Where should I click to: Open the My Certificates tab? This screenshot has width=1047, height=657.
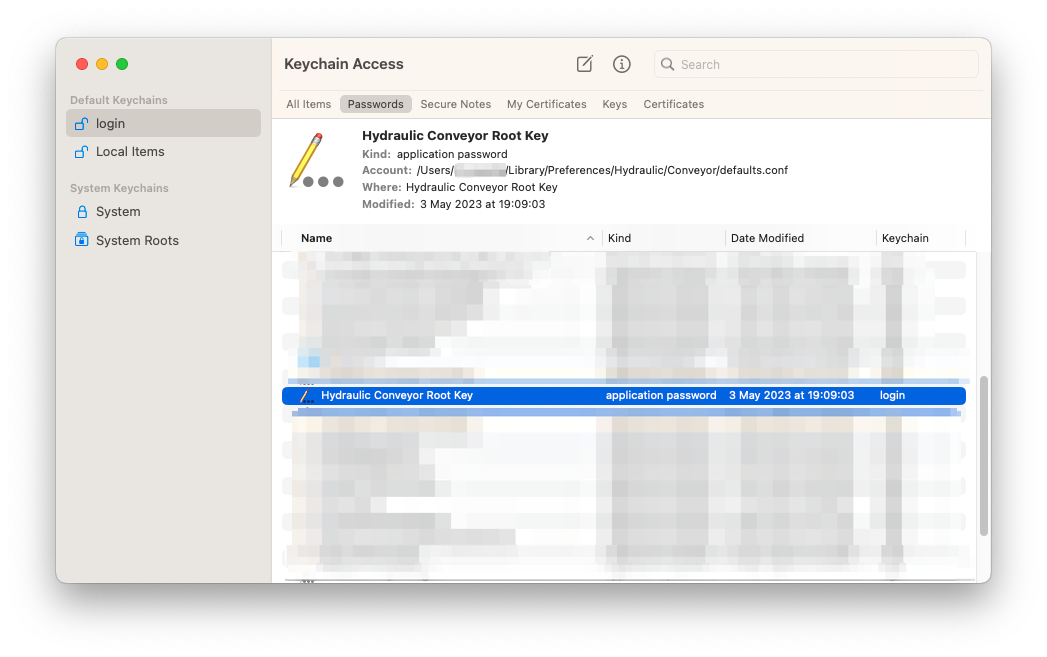[546, 104]
